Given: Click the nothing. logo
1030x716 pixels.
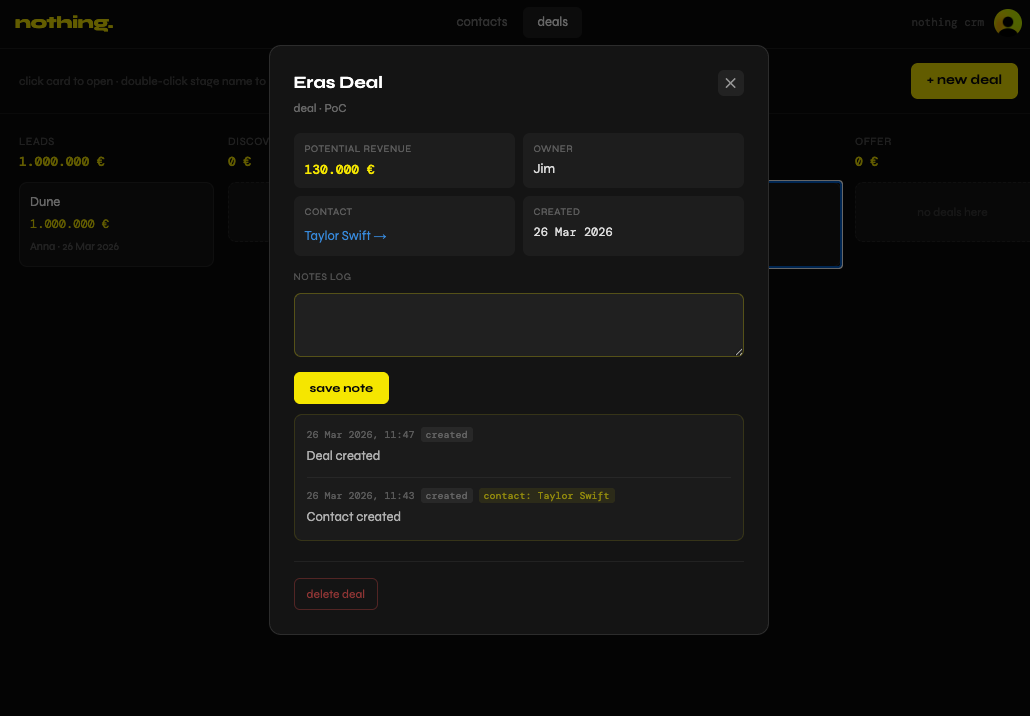Looking at the screenshot, I should coord(64,23).
